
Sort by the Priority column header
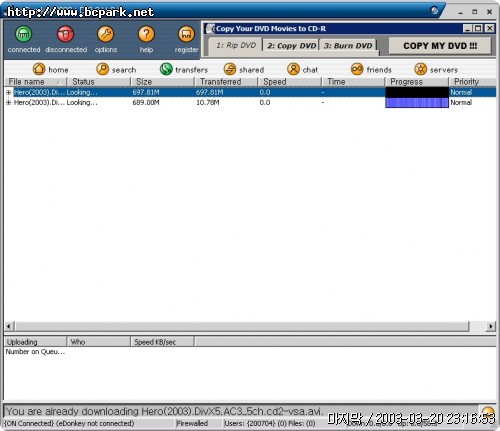coord(473,82)
